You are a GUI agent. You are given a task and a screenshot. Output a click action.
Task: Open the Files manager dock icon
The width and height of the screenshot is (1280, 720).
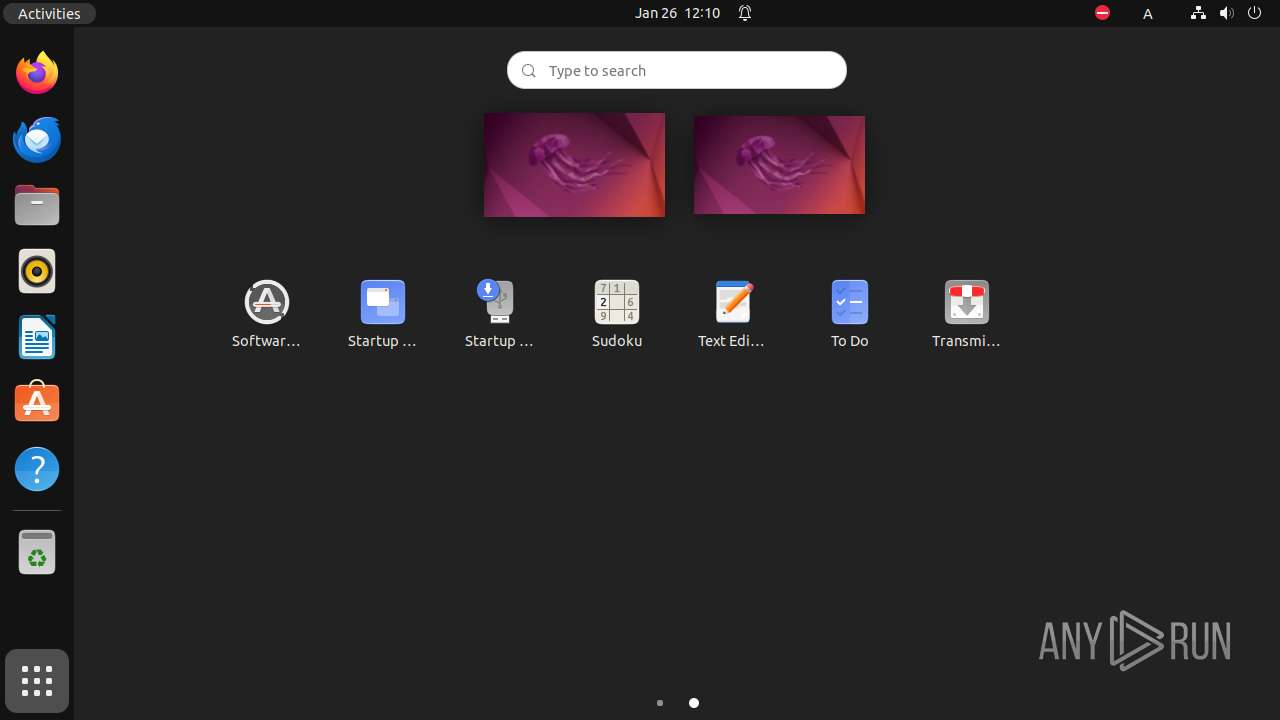tap(37, 205)
